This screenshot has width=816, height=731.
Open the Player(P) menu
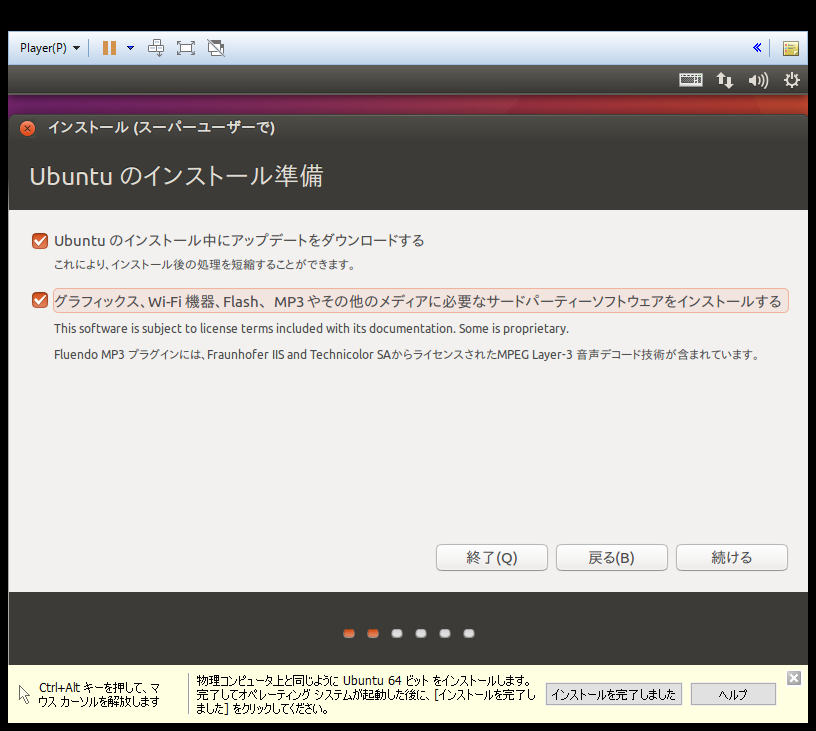pos(49,48)
